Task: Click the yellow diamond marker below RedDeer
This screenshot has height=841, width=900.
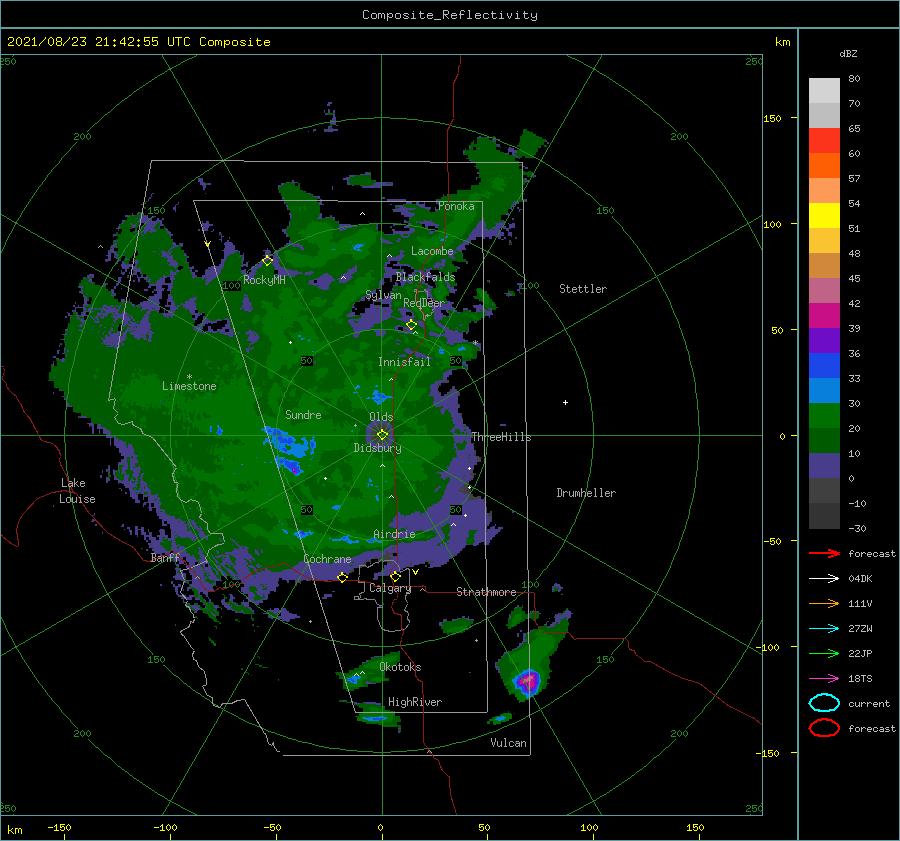Action: [411, 325]
